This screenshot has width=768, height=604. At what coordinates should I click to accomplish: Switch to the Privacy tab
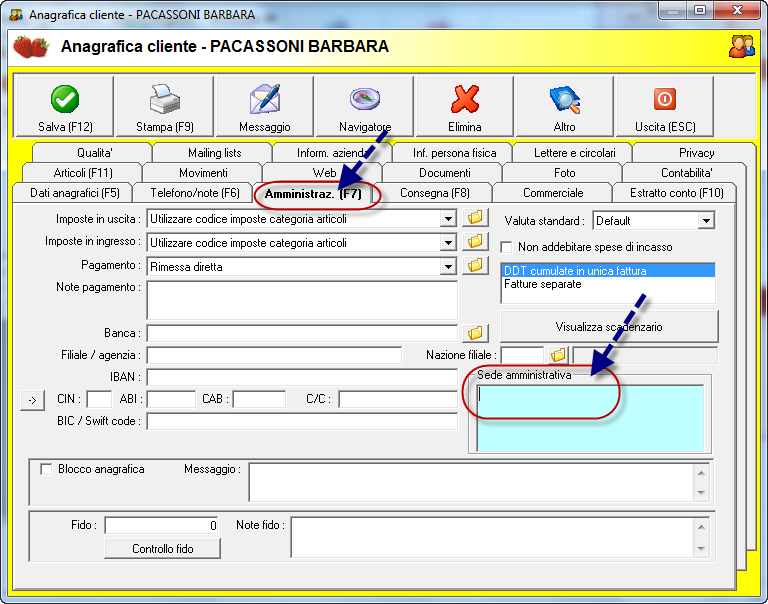[x=696, y=153]
